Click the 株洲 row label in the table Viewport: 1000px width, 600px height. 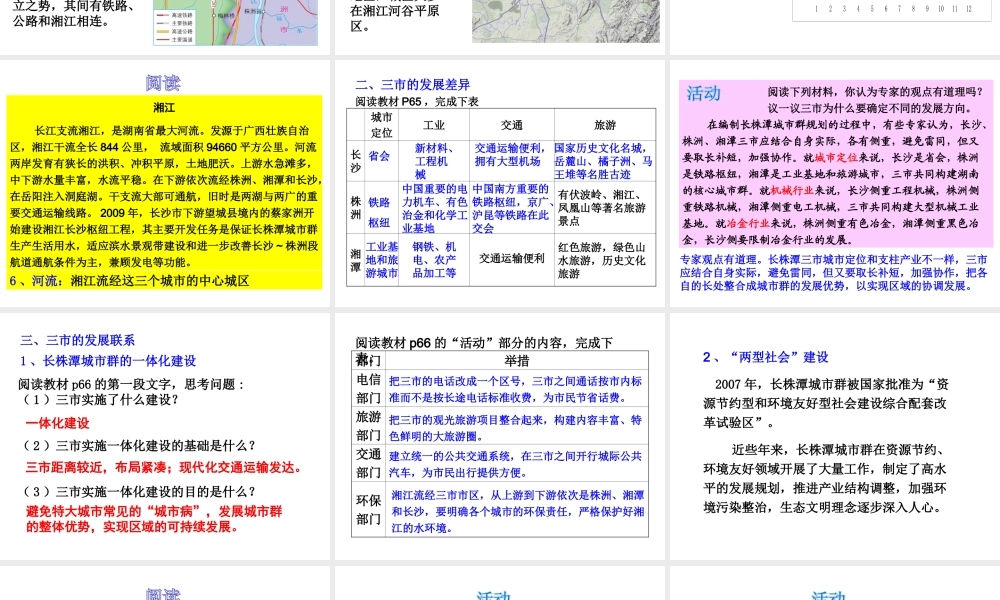pos(356,208)
